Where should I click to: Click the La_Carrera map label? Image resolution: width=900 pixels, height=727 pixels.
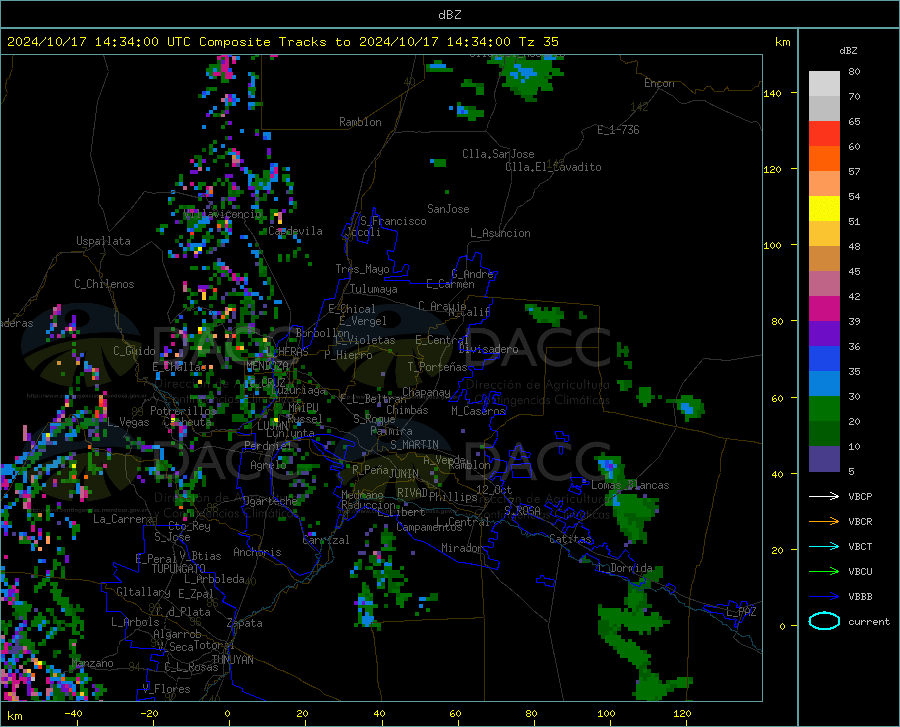click(123, 519)
